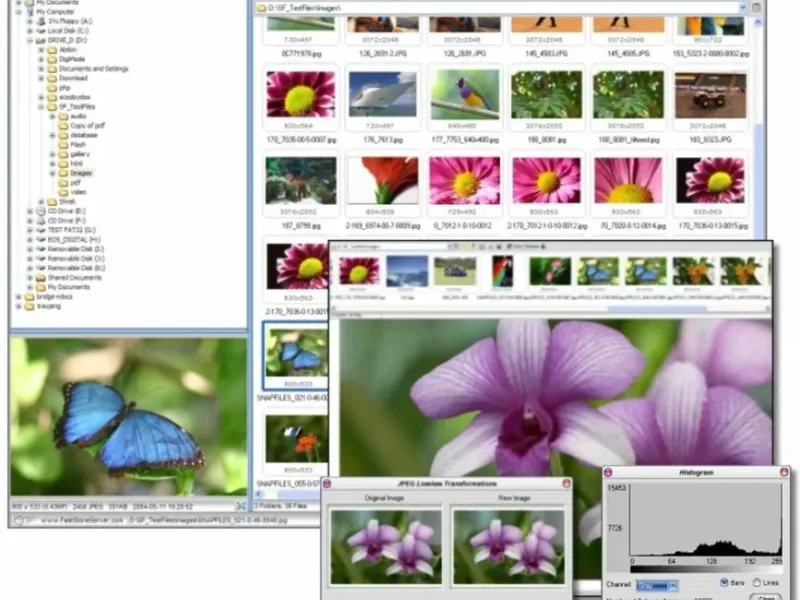The width and height of the screenshot is (800, 600).
Task: Select the toy car thumbnail 183_8323.JPG
Action: [x=710, y=95]
